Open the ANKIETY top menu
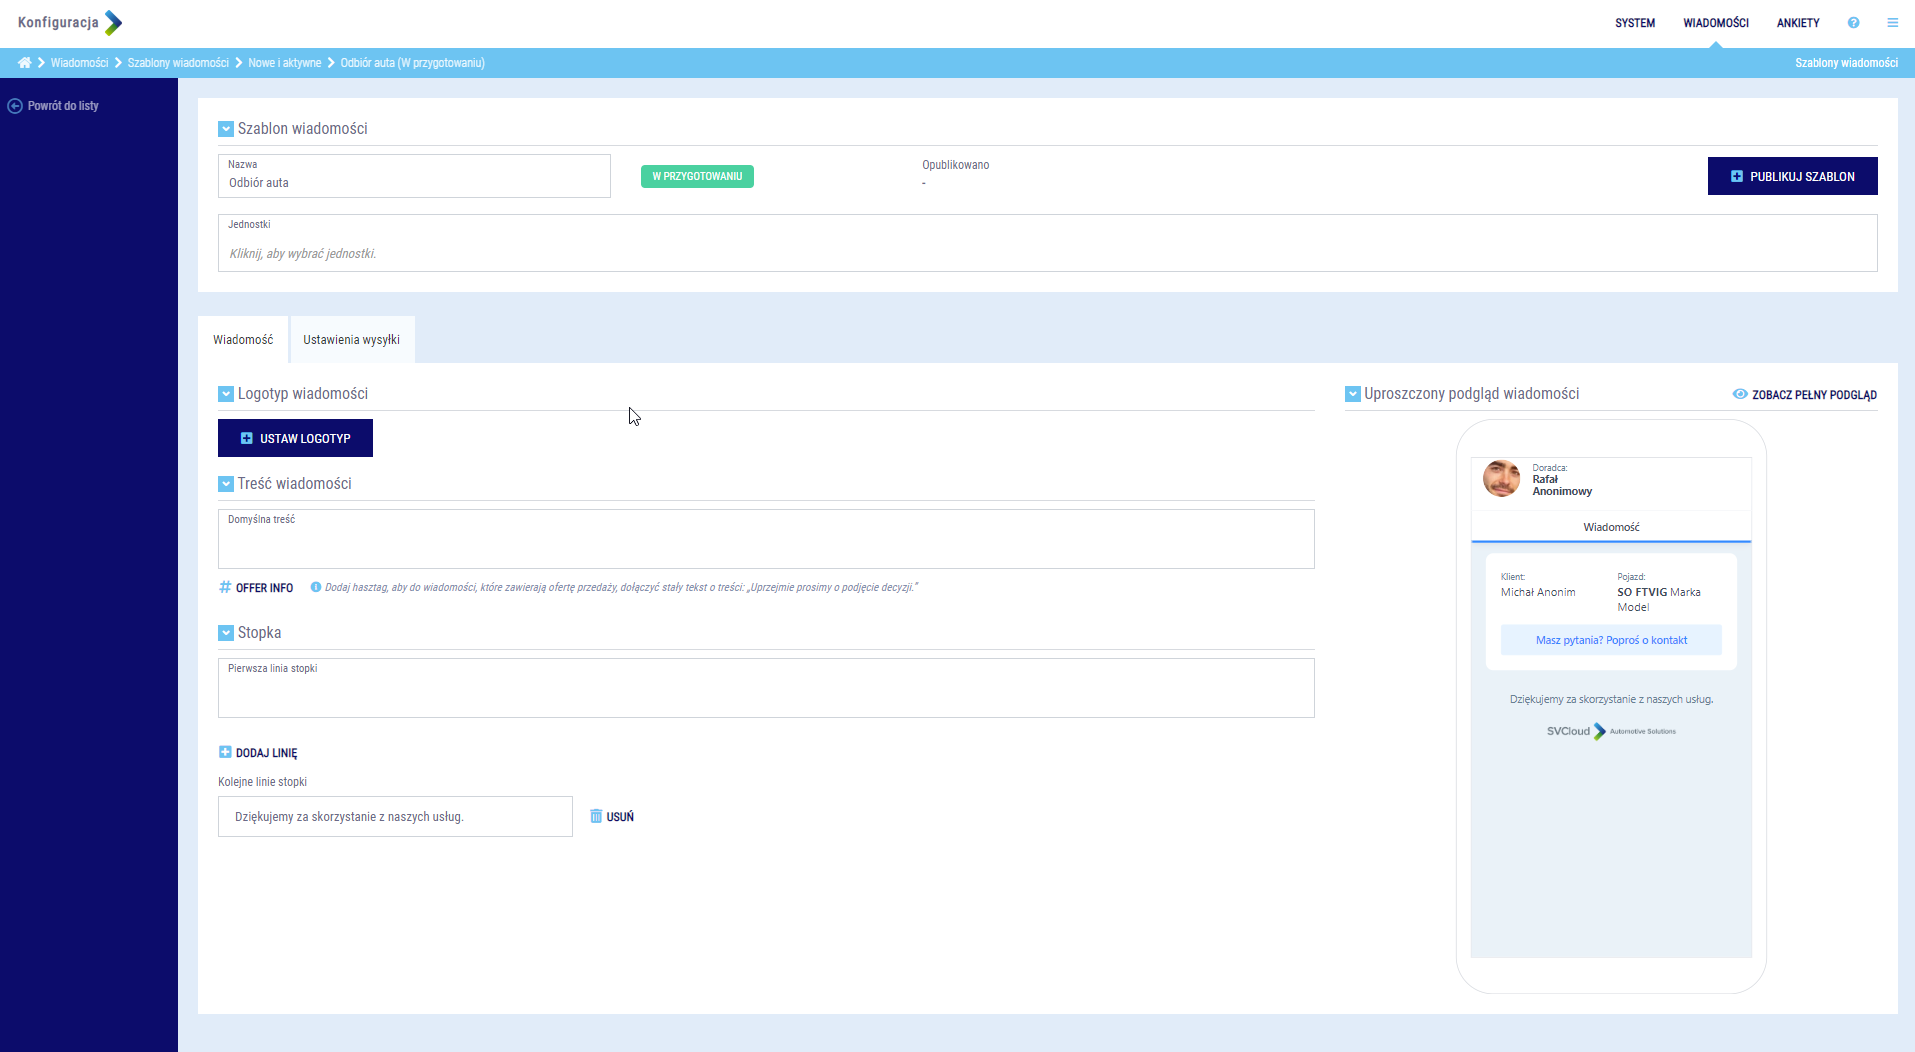The height and width of the screenshot is (1052, 1915). 1797,23
